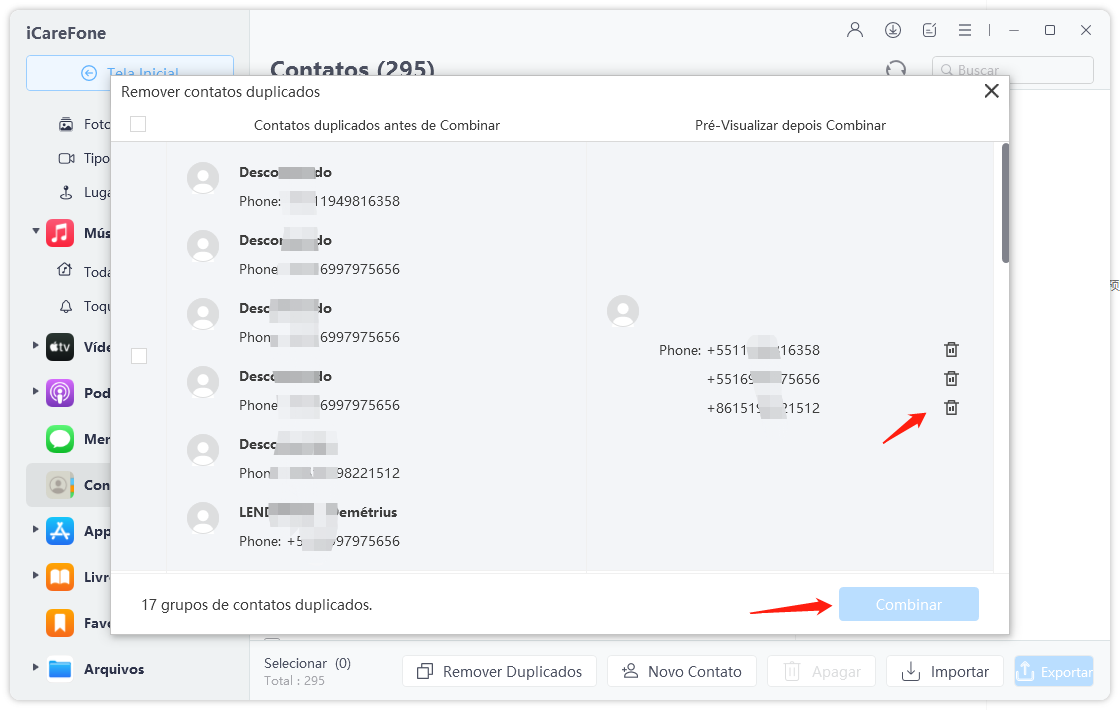This screenshot has width=1120, height=710.
Task: Click the Apple TV Vídeos sidebar icon
Action: [60, 347]
